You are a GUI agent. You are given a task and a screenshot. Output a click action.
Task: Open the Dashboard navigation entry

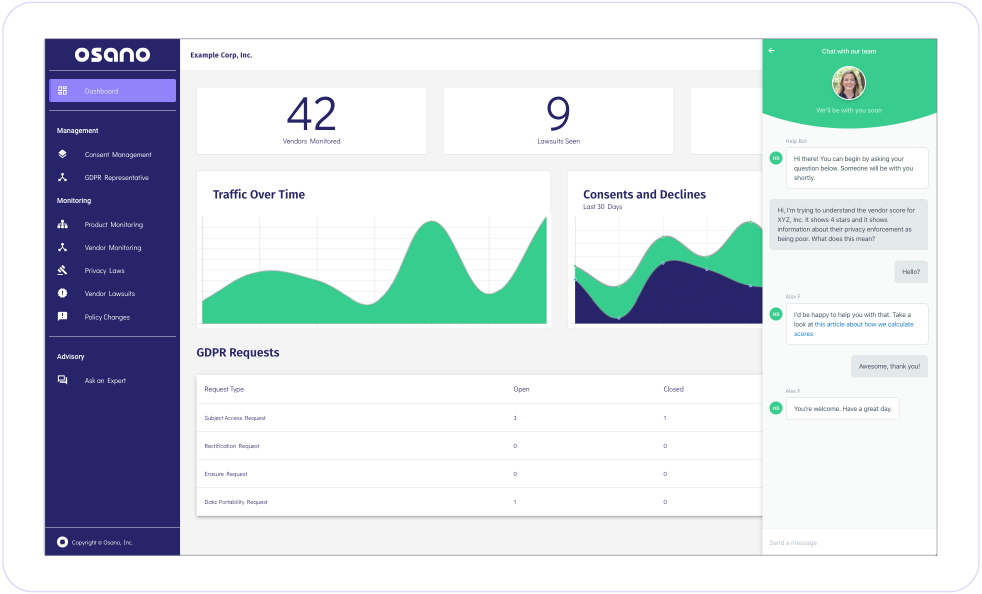click(x=100, y=90)
